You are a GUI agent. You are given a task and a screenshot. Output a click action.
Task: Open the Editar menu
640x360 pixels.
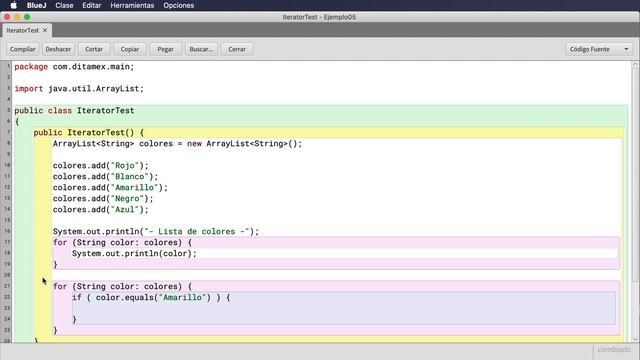[91, 5]
